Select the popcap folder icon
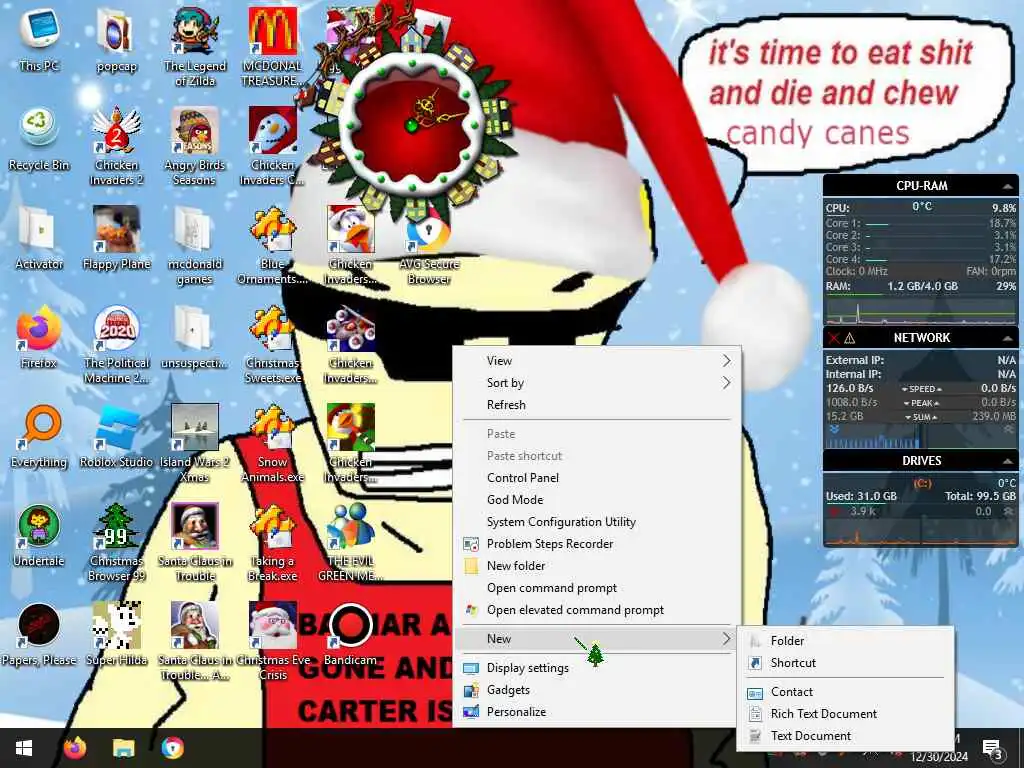 [116, 39]
